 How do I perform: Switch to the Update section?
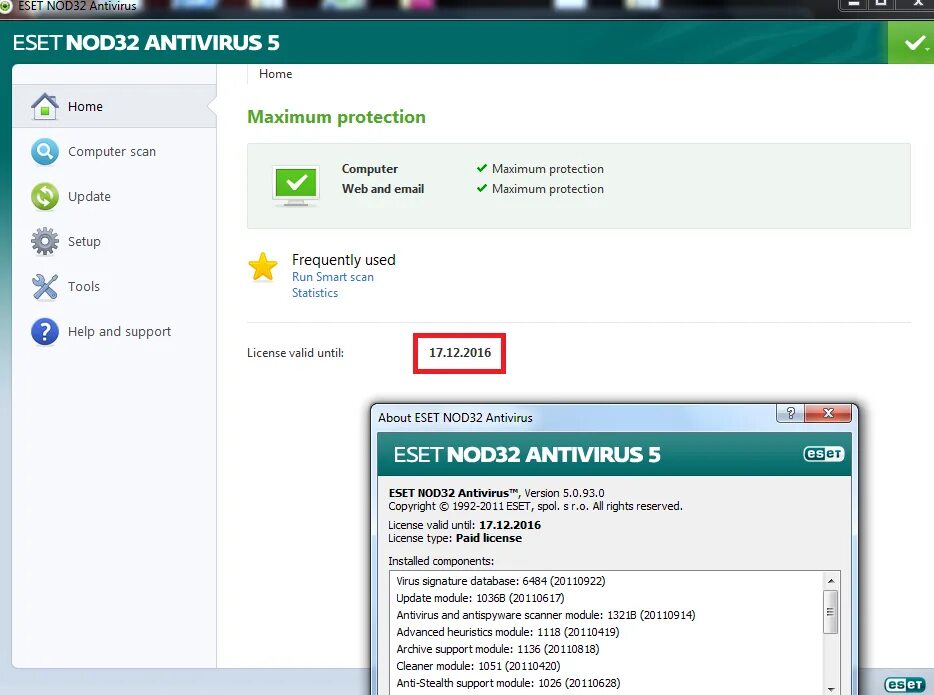coord(89,197)
